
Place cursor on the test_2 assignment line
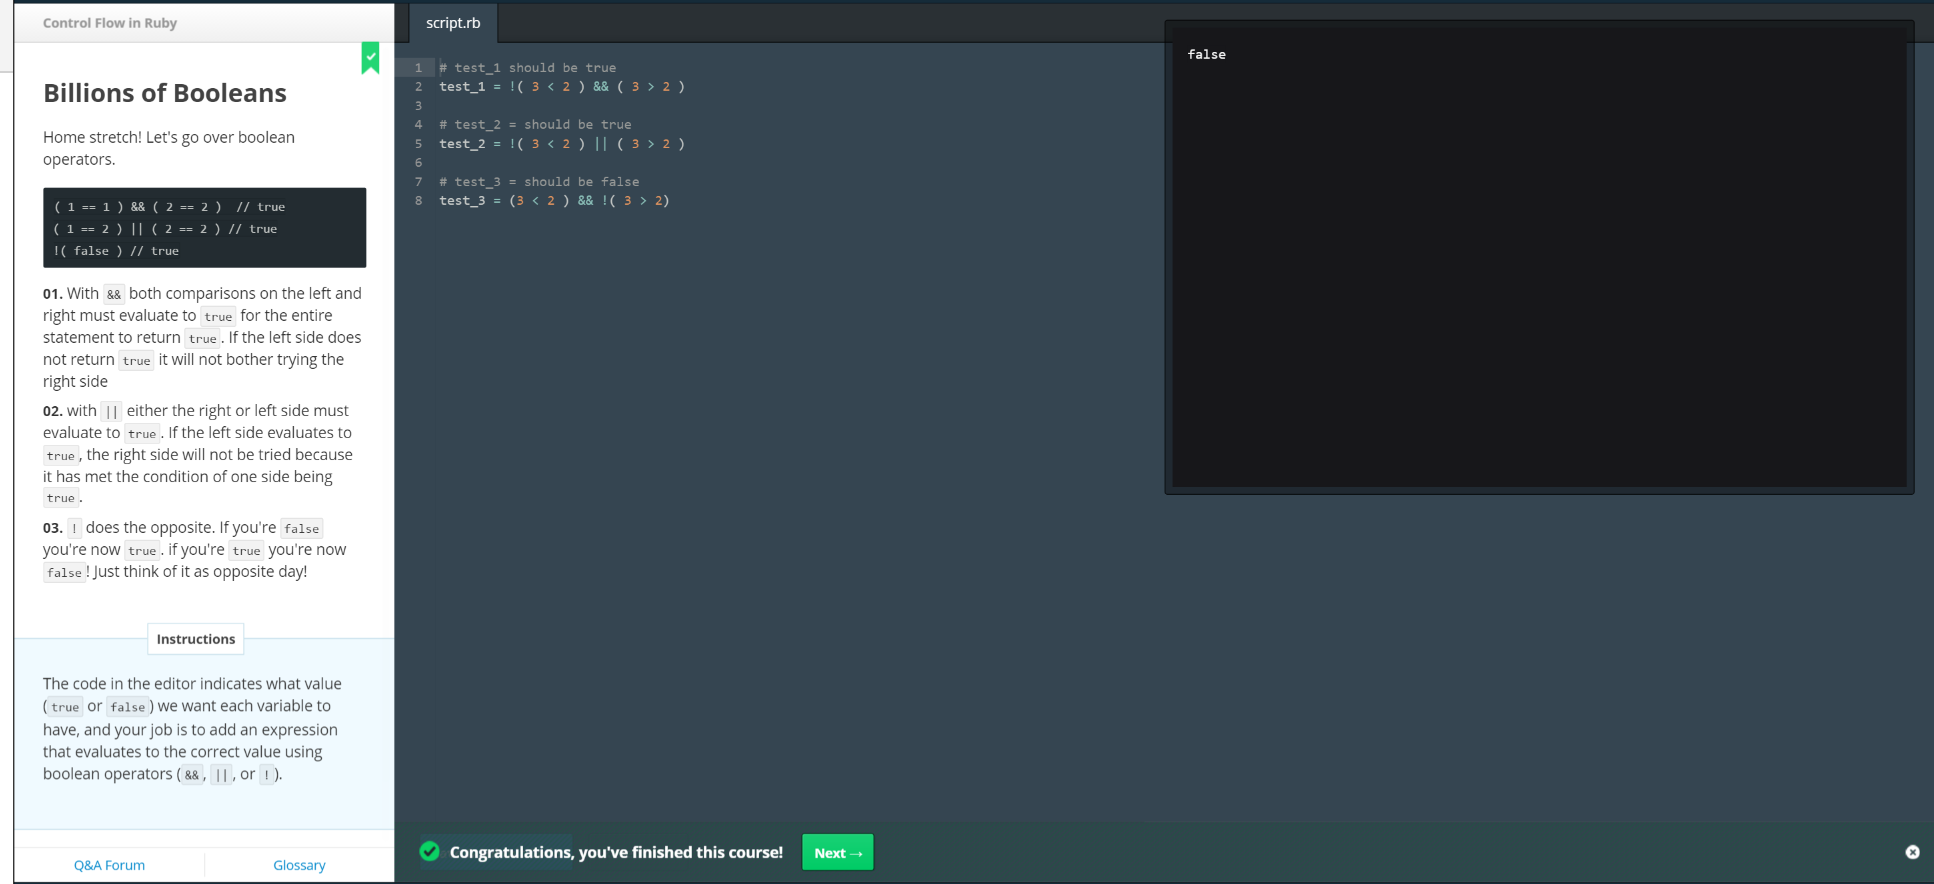click(x=561, y=144)
